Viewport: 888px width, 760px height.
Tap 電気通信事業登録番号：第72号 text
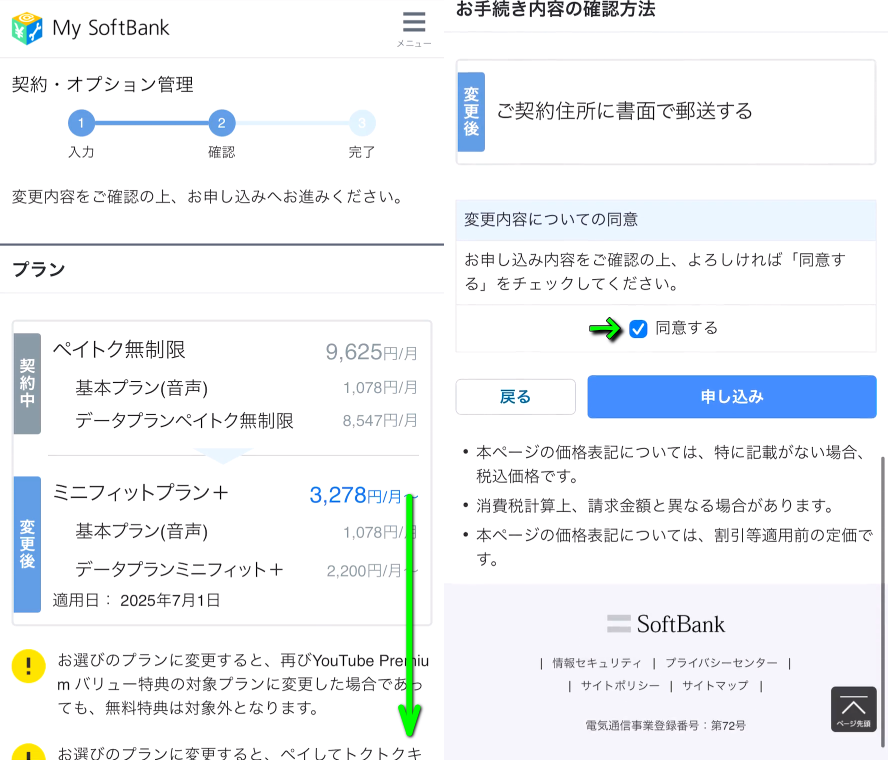[665, 725]
